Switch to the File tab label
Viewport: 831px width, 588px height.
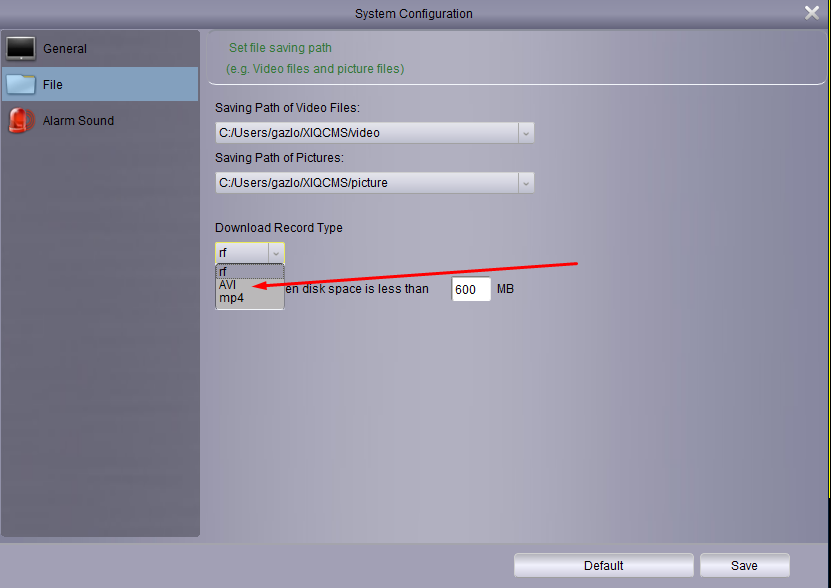52,85
